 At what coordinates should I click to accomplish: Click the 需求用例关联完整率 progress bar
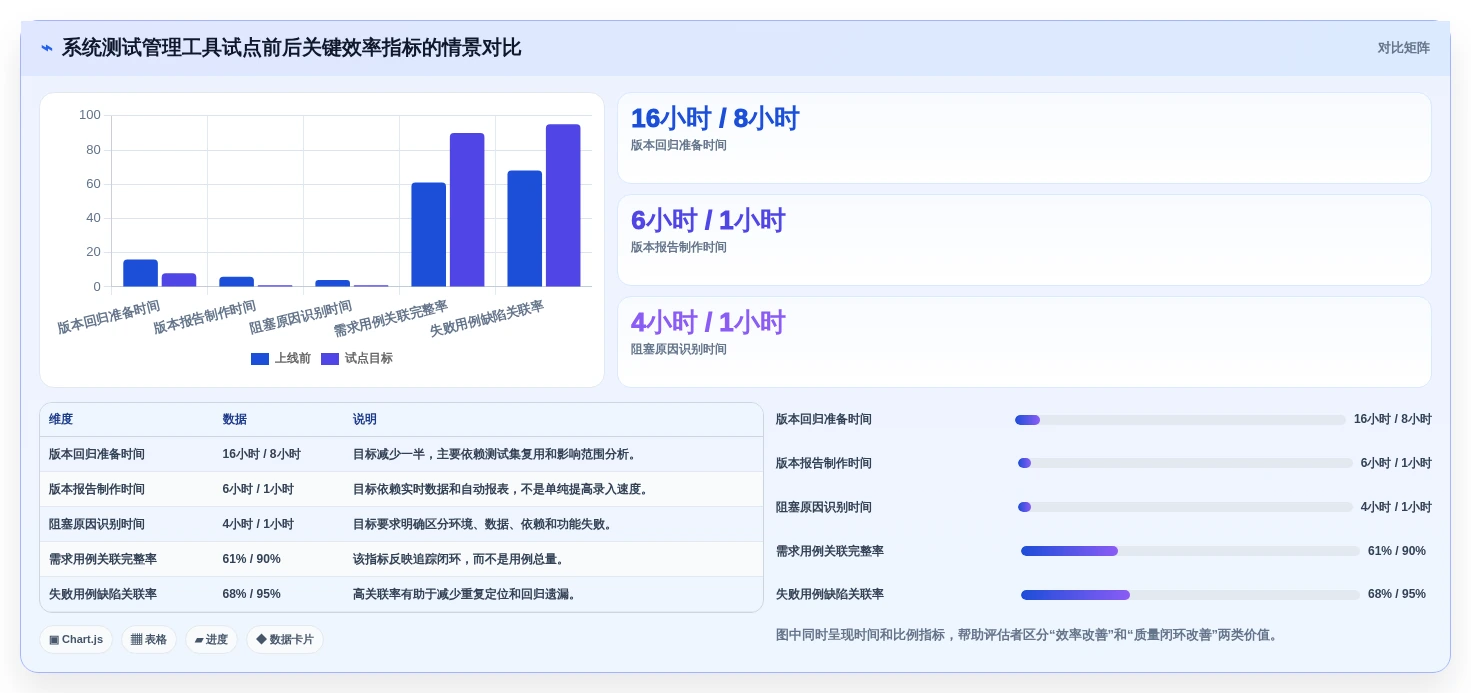[1190, 551]
